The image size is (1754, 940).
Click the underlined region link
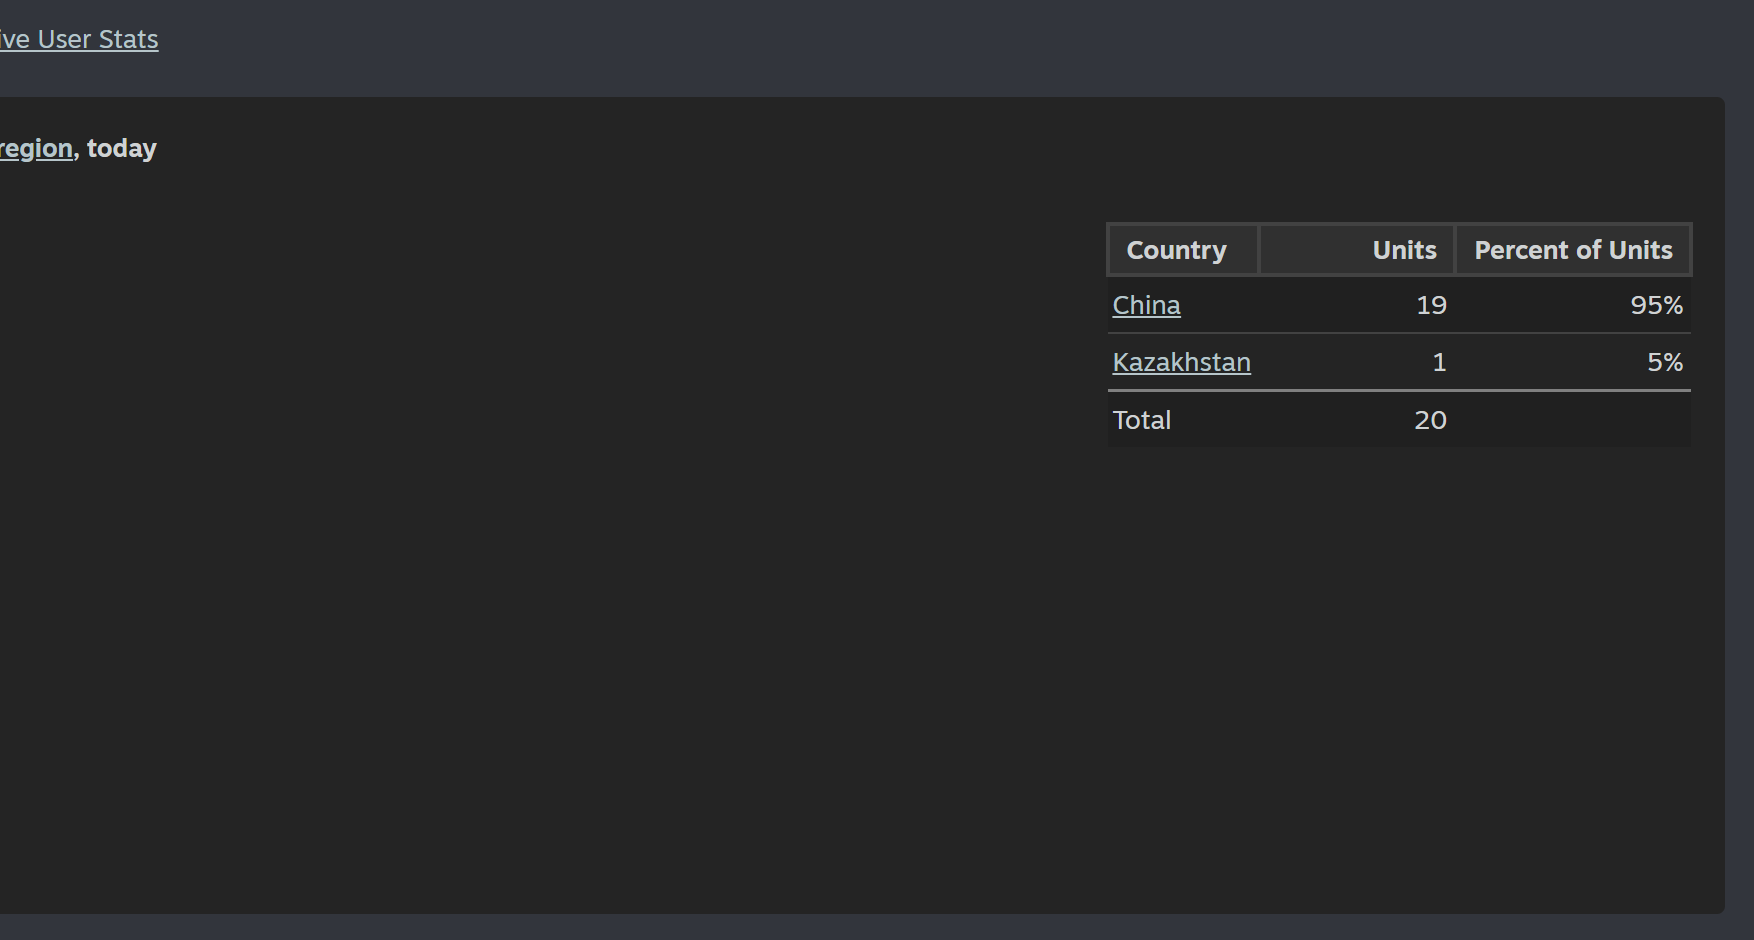click(37, 148)
